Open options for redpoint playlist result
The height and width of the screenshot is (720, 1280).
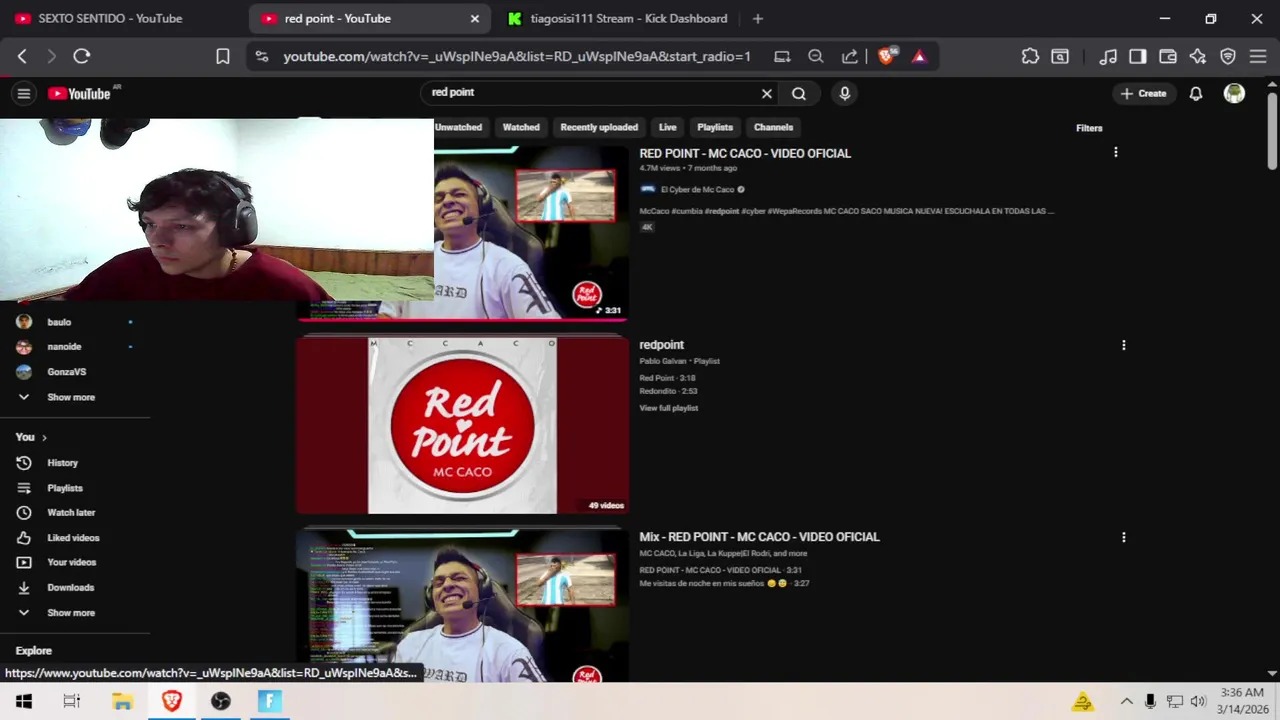tap(1124, 345)
